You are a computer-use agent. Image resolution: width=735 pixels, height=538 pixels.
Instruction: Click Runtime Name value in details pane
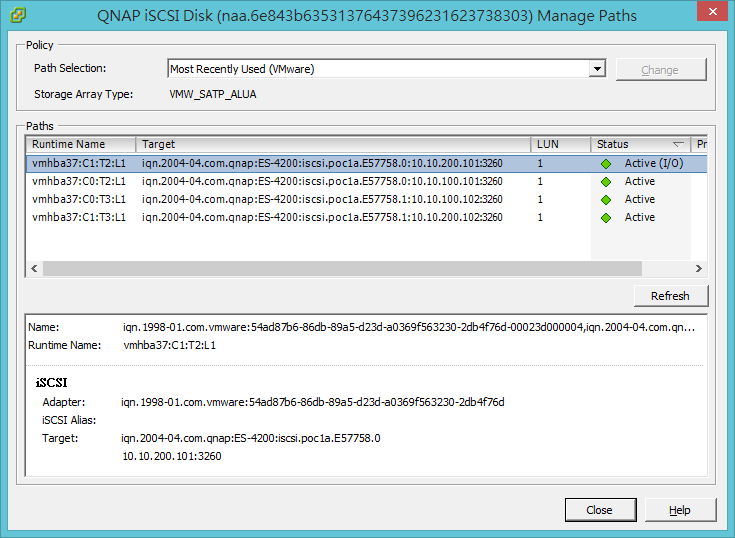coord(169,345)
